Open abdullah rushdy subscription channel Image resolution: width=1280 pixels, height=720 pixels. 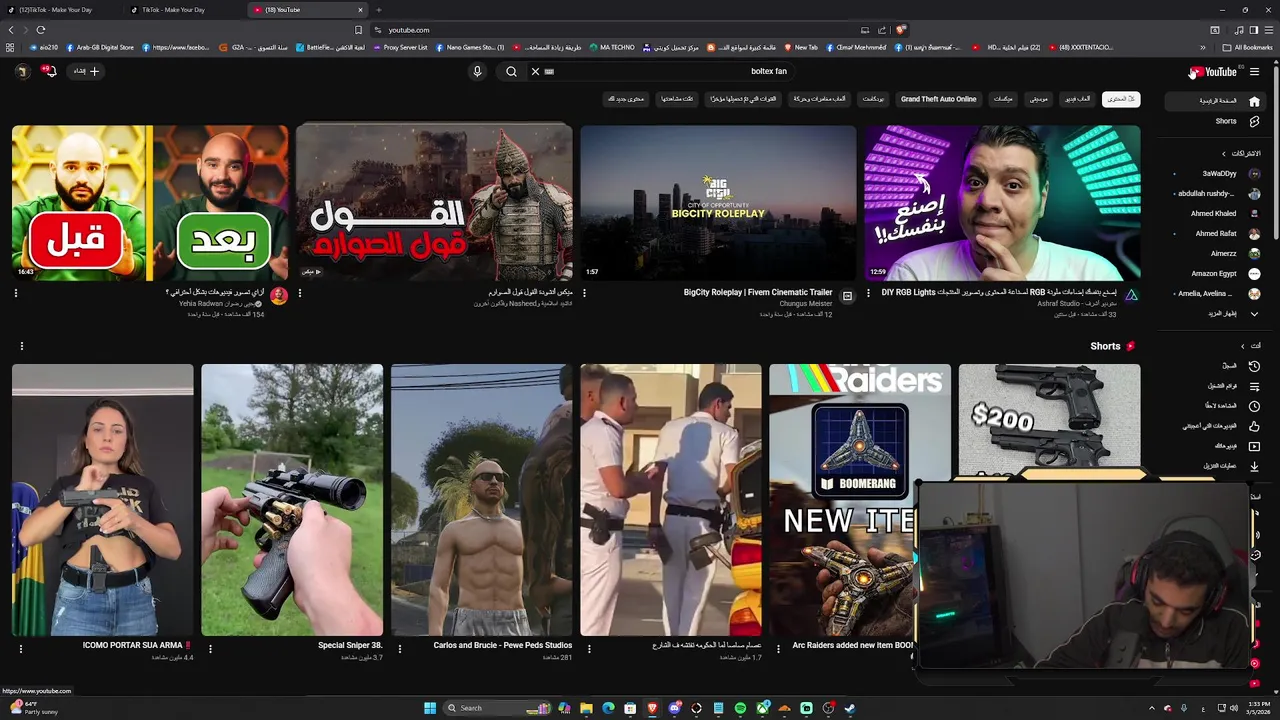[1217, 194]
